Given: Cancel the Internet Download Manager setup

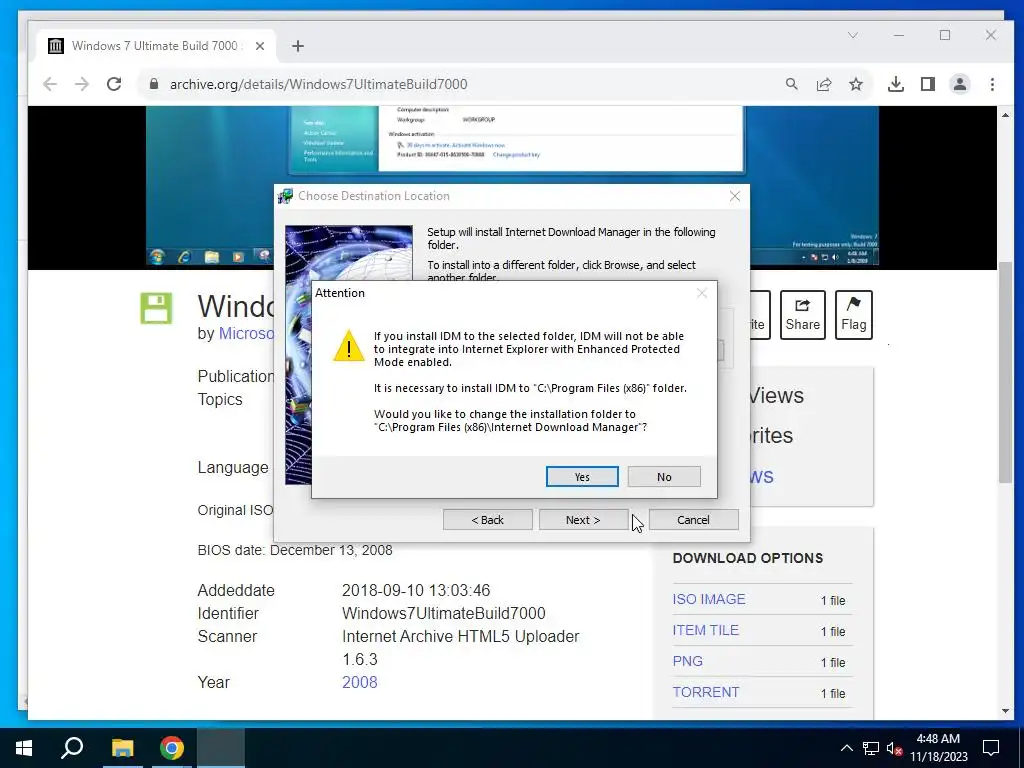Looking at the screenshot, I should click(693, 520).
